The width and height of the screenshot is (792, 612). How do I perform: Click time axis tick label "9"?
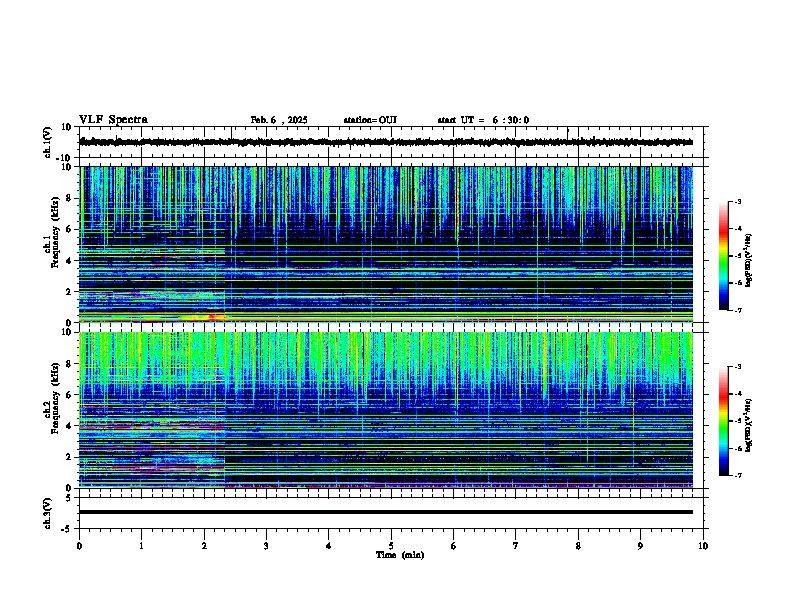coord(640,546)
